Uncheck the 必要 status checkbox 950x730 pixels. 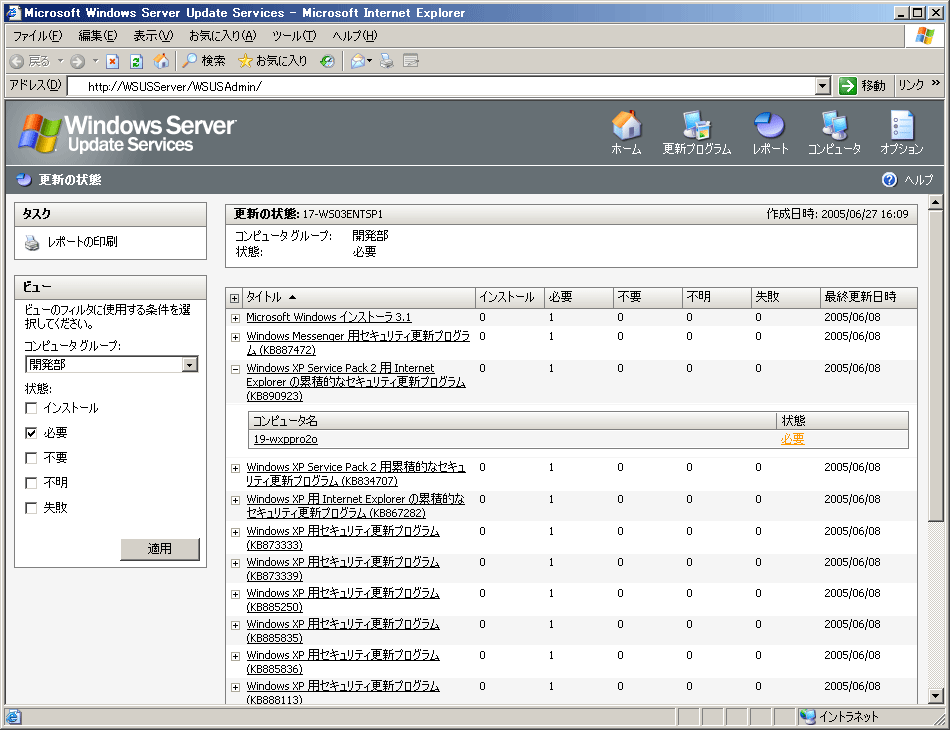[x=32, y=433]
